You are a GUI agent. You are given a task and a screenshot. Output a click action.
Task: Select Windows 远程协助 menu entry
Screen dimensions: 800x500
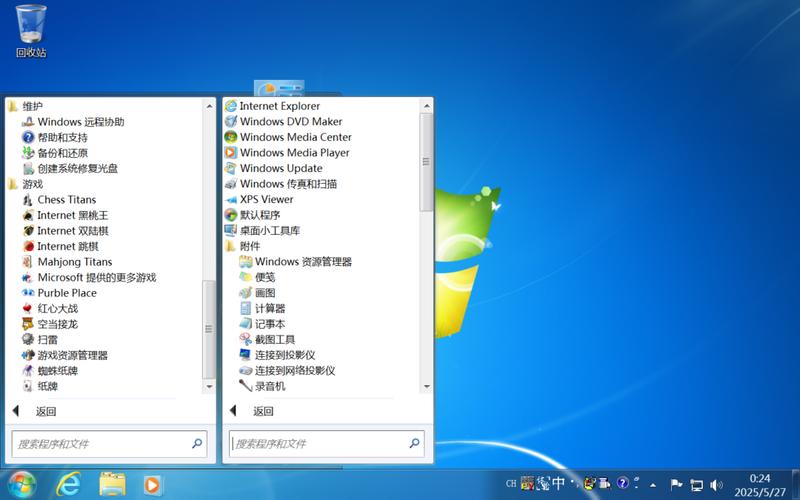point(80,122)
